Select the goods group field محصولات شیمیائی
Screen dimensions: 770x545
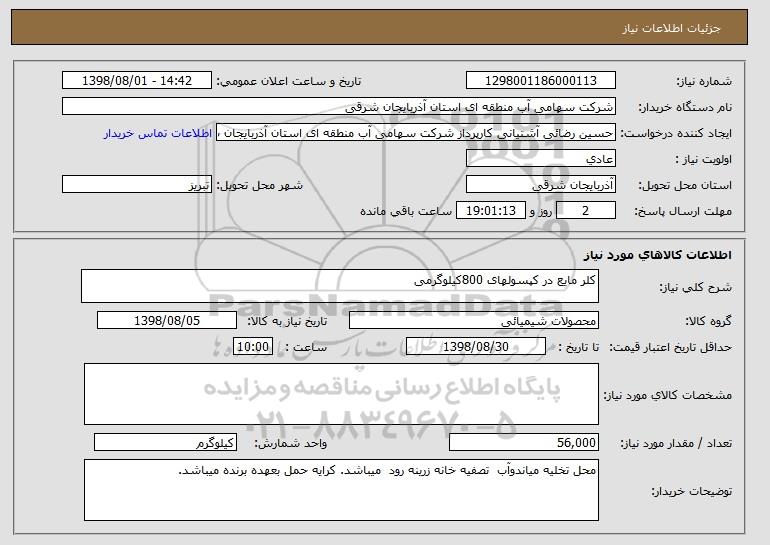coord(474,321)
